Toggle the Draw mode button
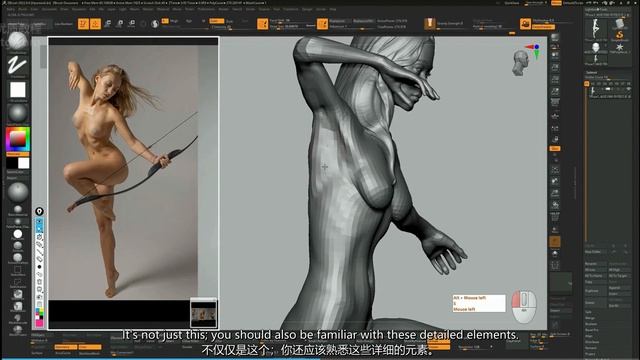 tap(95, 24)
